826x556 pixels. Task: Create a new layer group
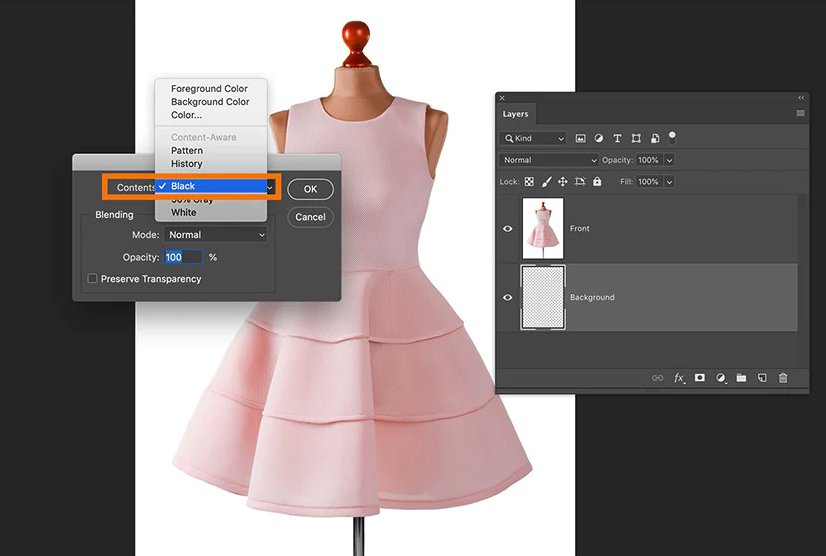coord(741,378)
